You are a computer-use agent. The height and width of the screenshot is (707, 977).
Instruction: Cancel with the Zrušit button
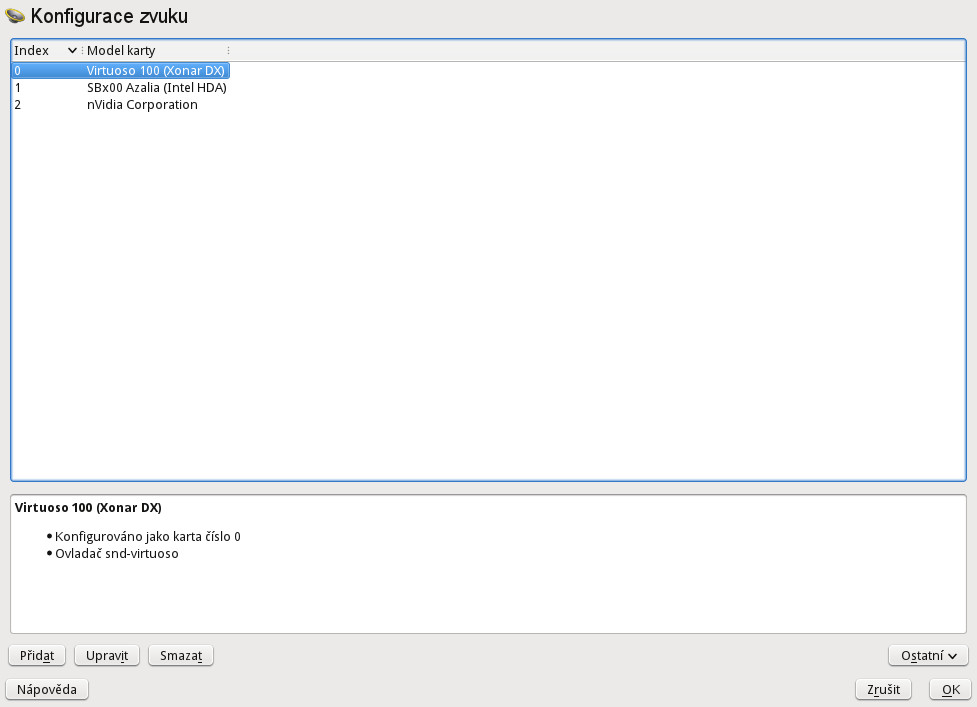click(x=884, y=690)
